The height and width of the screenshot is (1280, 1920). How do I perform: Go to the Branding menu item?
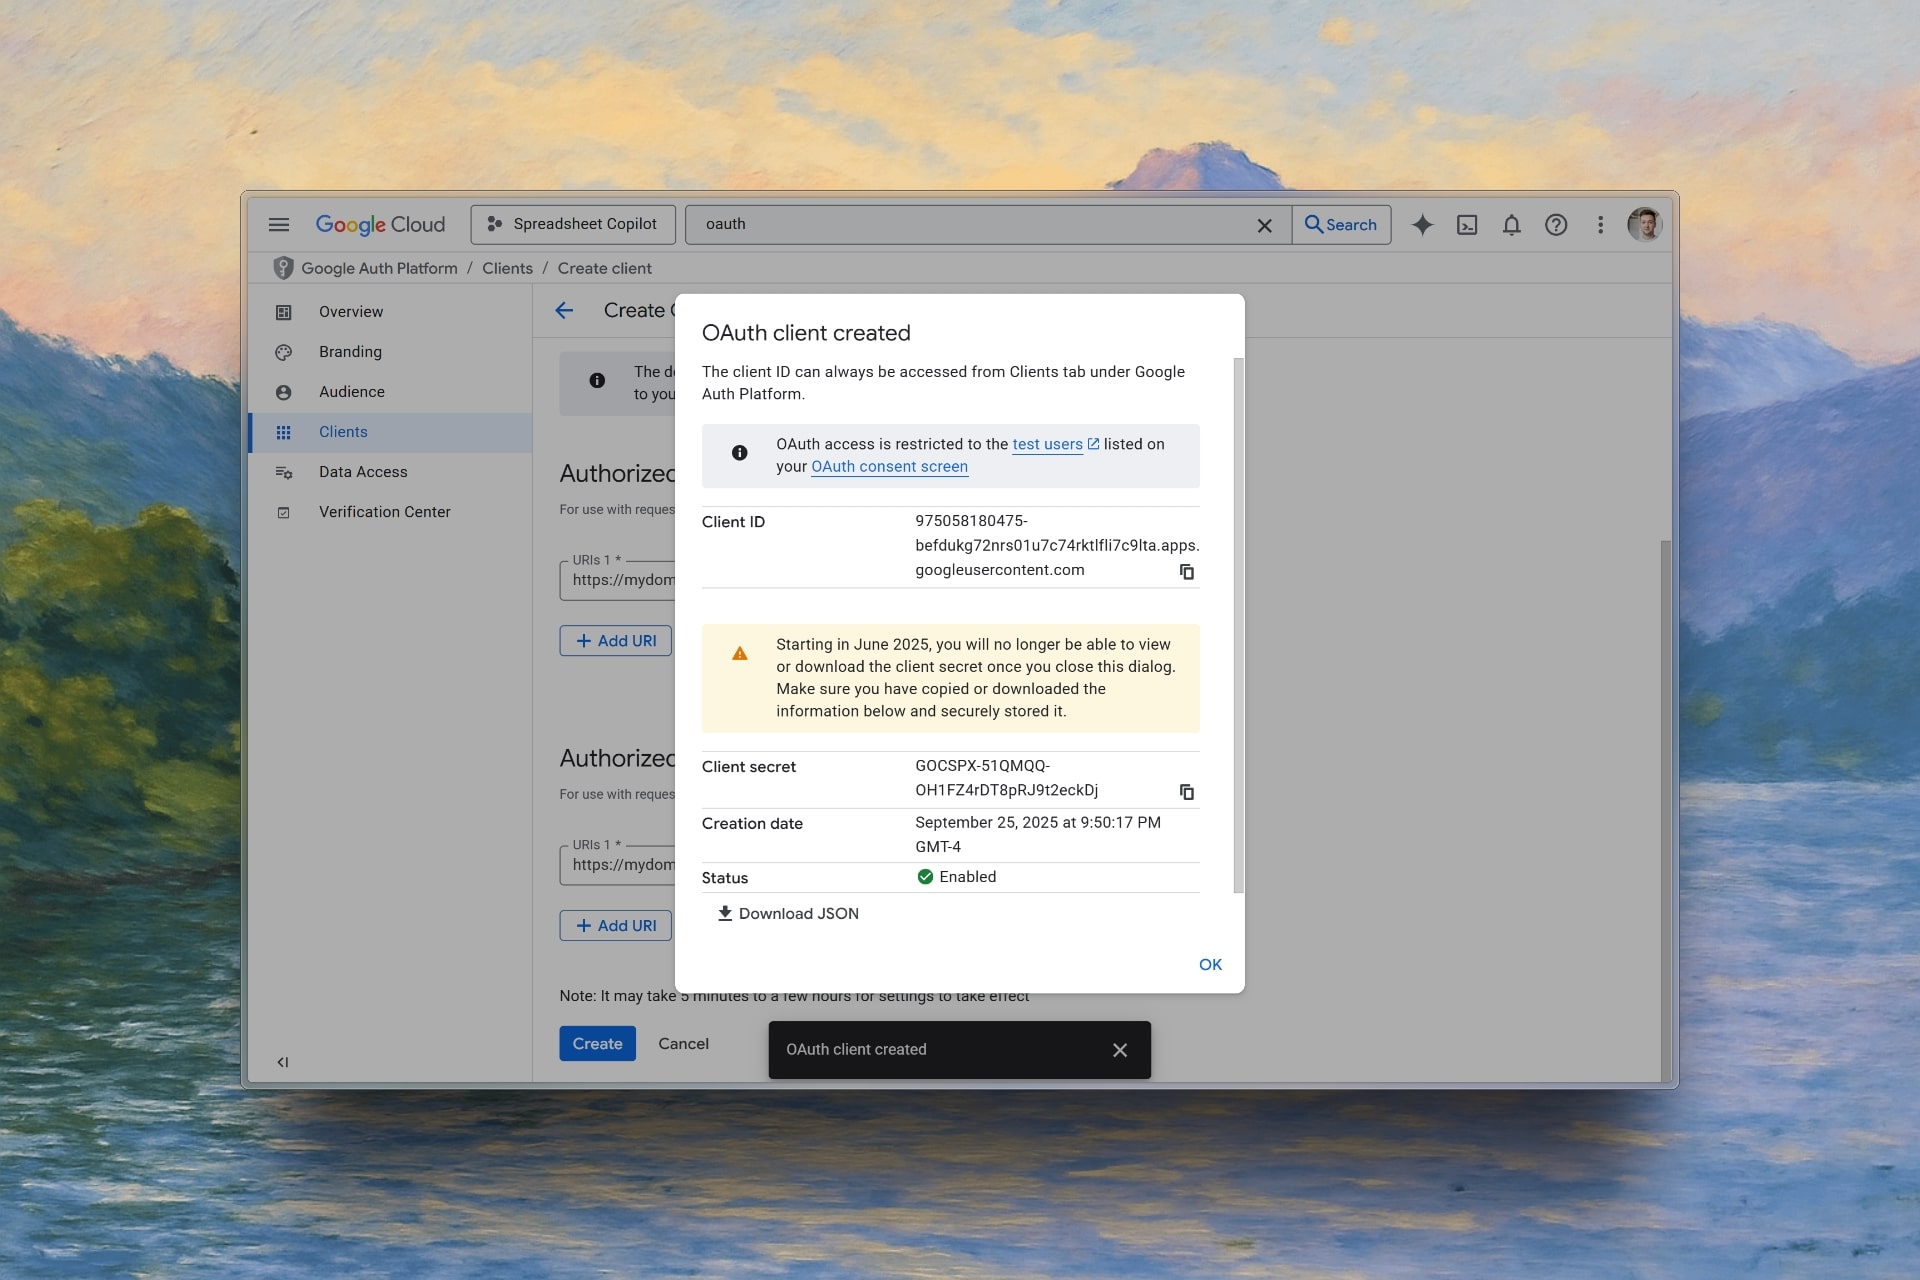[x=350, y=352]
